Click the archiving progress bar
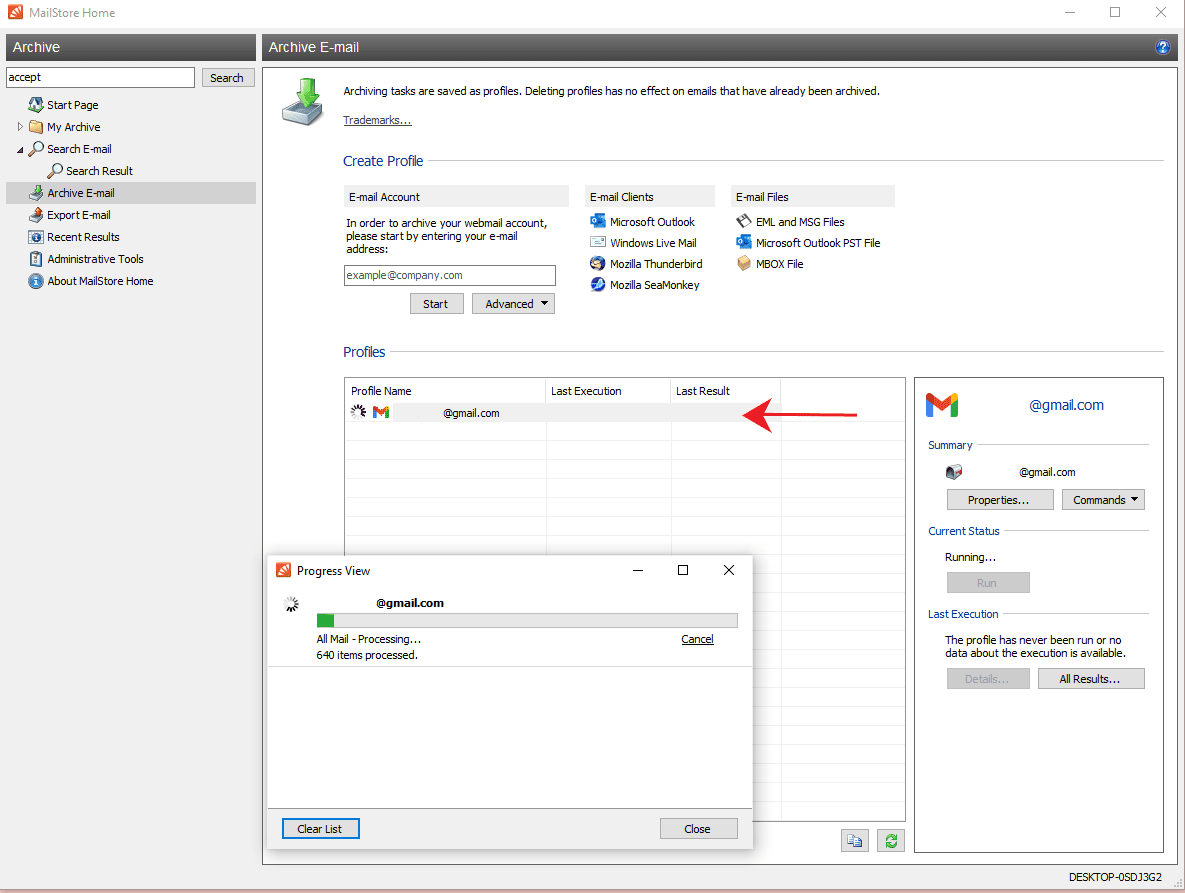 pos(527,620)
